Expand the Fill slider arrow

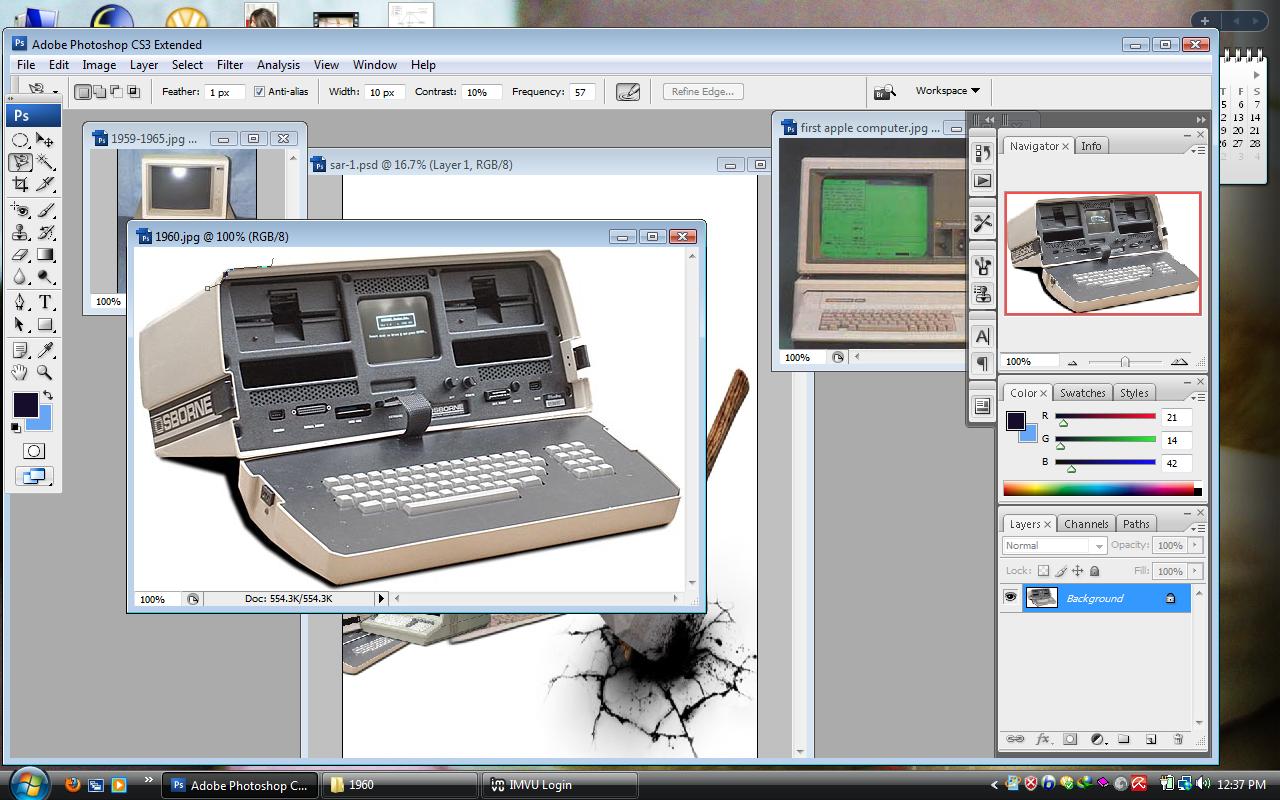[1194, 571]
